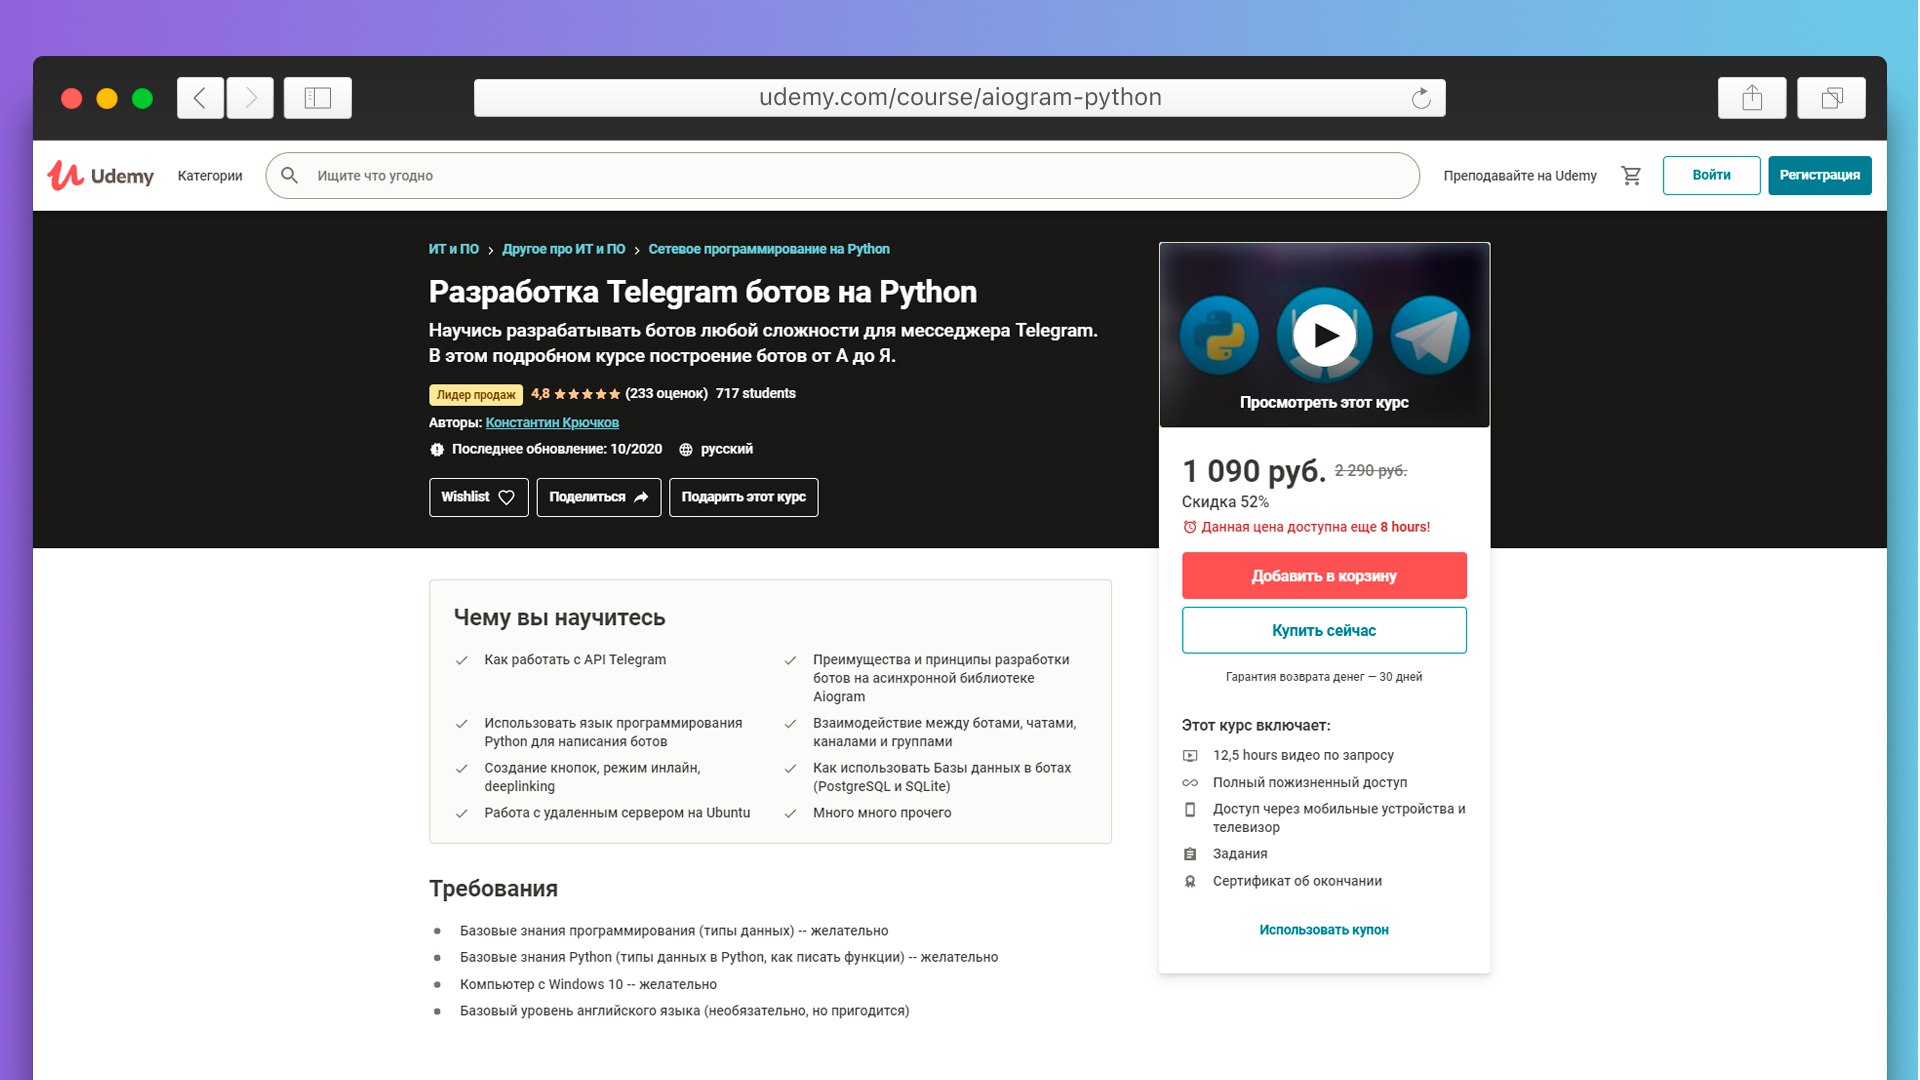Click the browser back arrow
The height and width of the screenshot is (1080, 1920).
[200, 98]
